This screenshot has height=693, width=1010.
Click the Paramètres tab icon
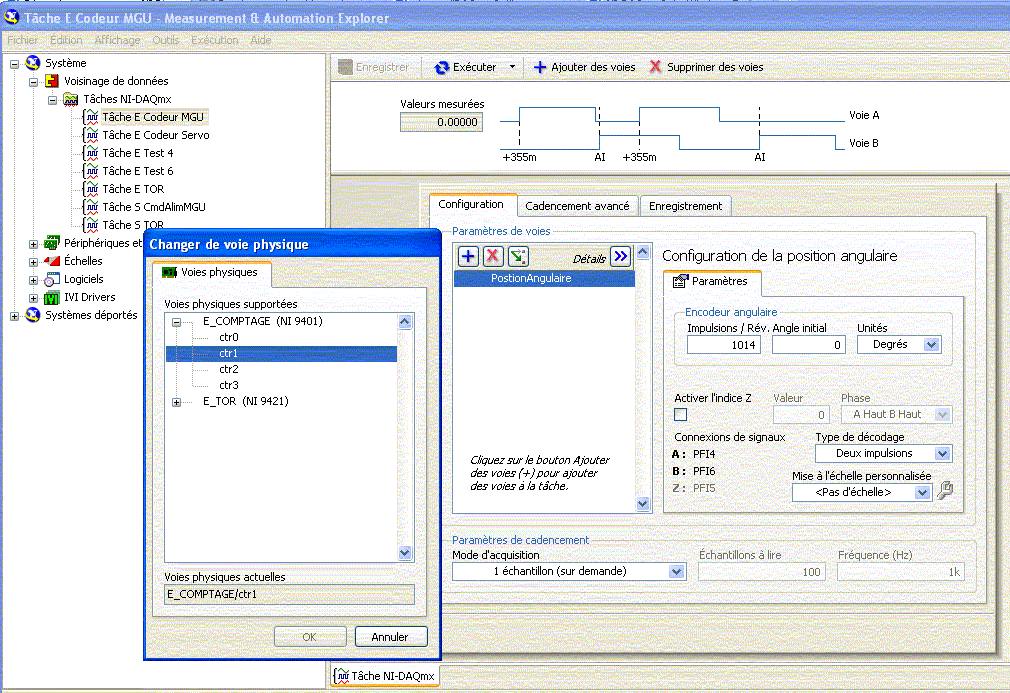click(680, 281)
